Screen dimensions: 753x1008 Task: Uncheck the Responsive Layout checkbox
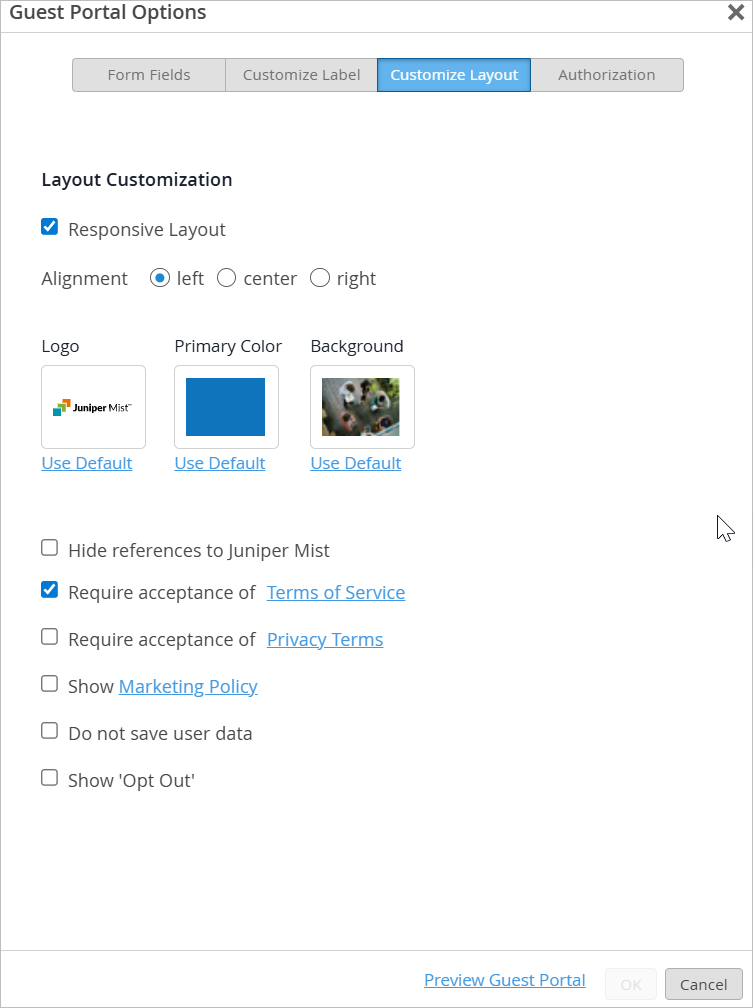coord(49,227)
